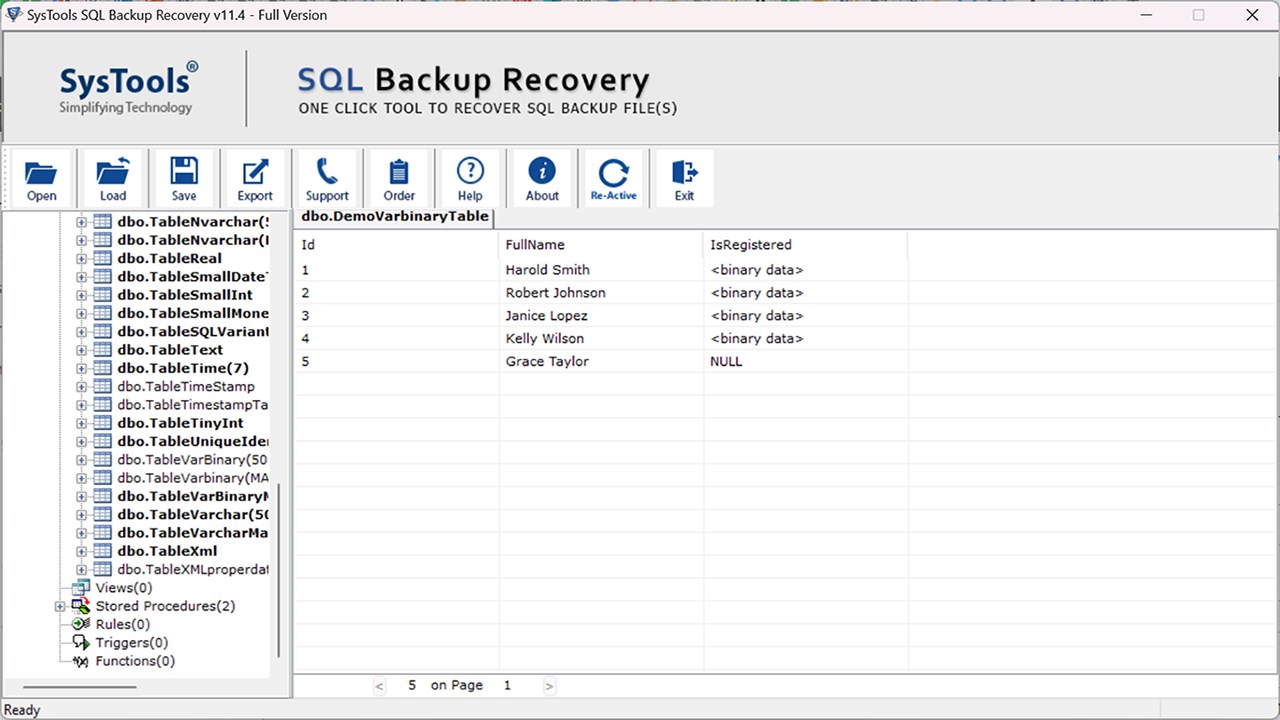This screenshot has width=1280, height=720.
Task: Expand the dbo.TableVarbinary(MA tree node
Action: [82, 478]
